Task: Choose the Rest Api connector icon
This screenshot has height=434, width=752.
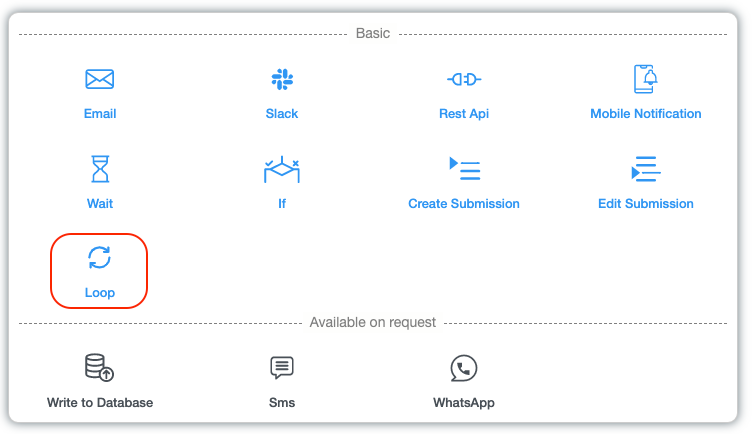Action: [x=464, y=80]
